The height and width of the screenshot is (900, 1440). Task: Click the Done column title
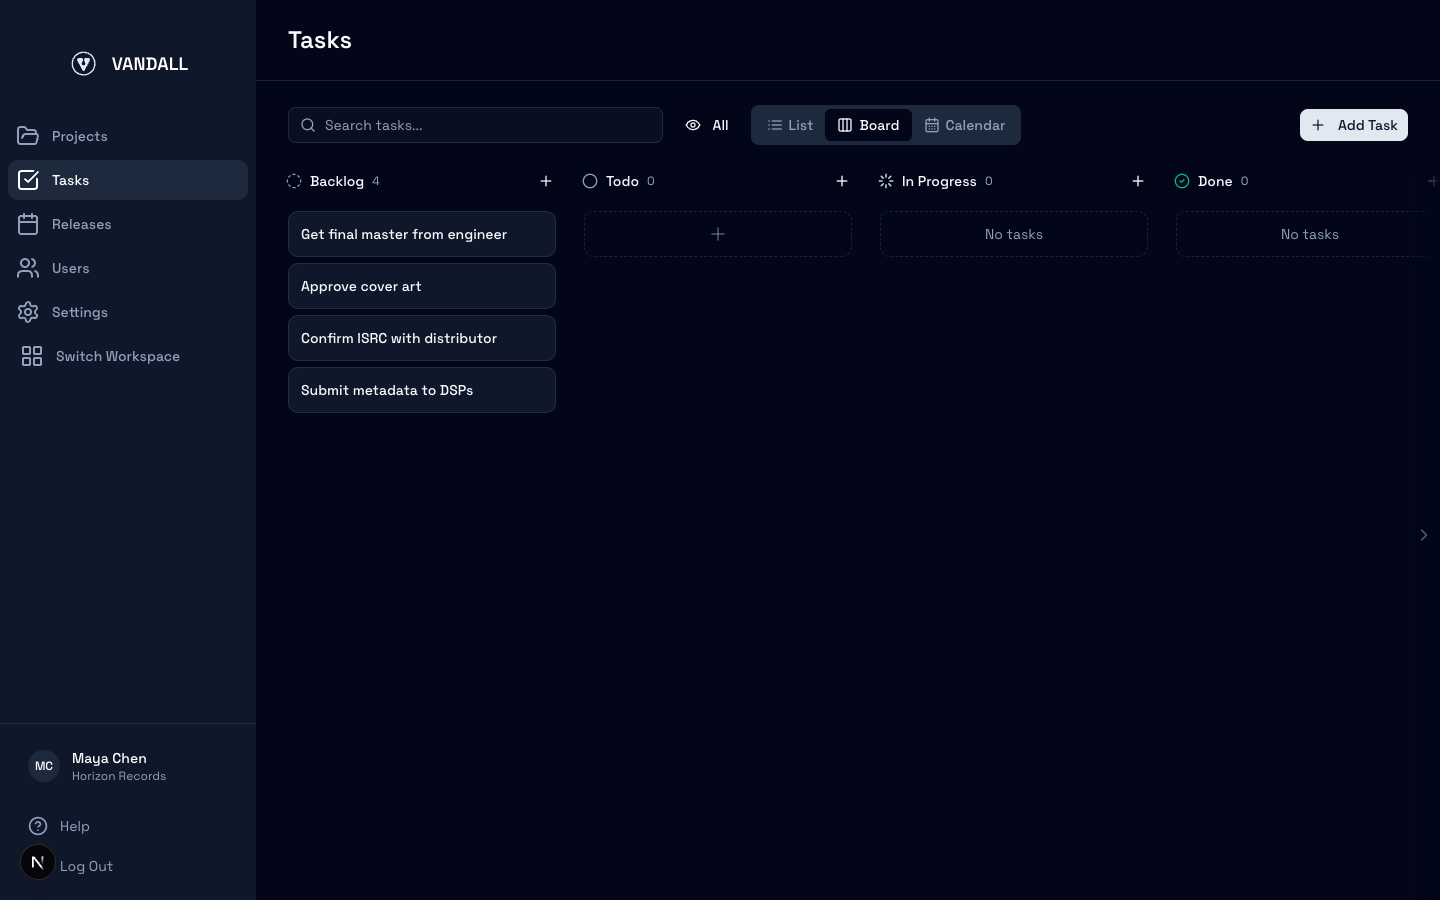point(1215,181)
